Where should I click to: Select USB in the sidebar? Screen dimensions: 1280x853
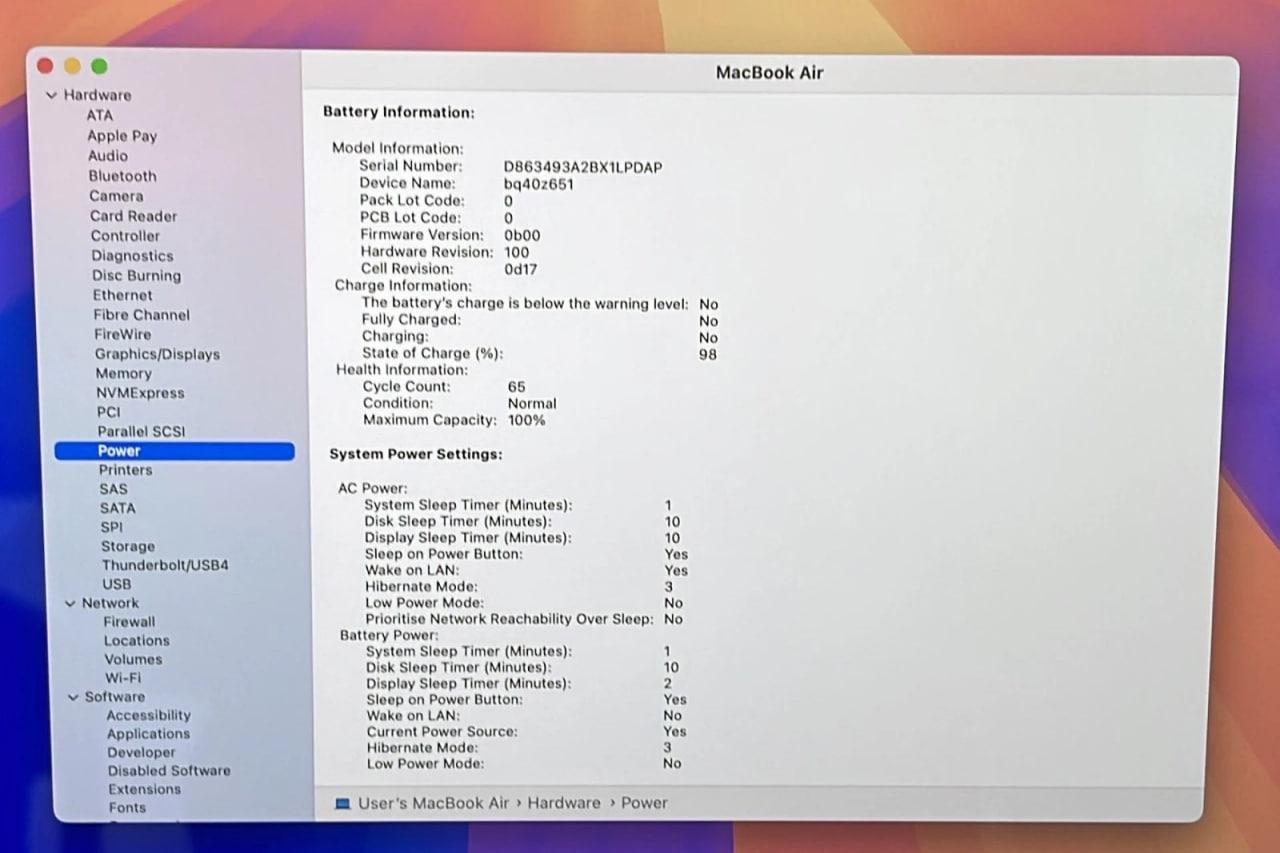[x=117, y=584]
